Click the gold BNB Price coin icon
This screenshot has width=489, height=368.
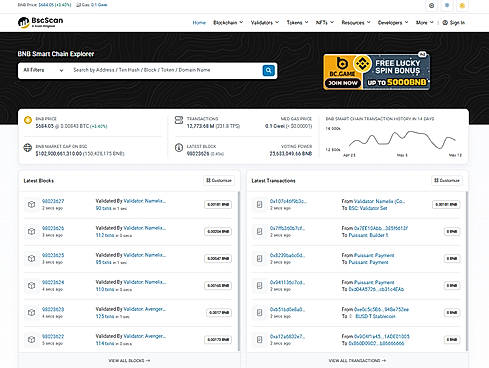click(28, 120)
